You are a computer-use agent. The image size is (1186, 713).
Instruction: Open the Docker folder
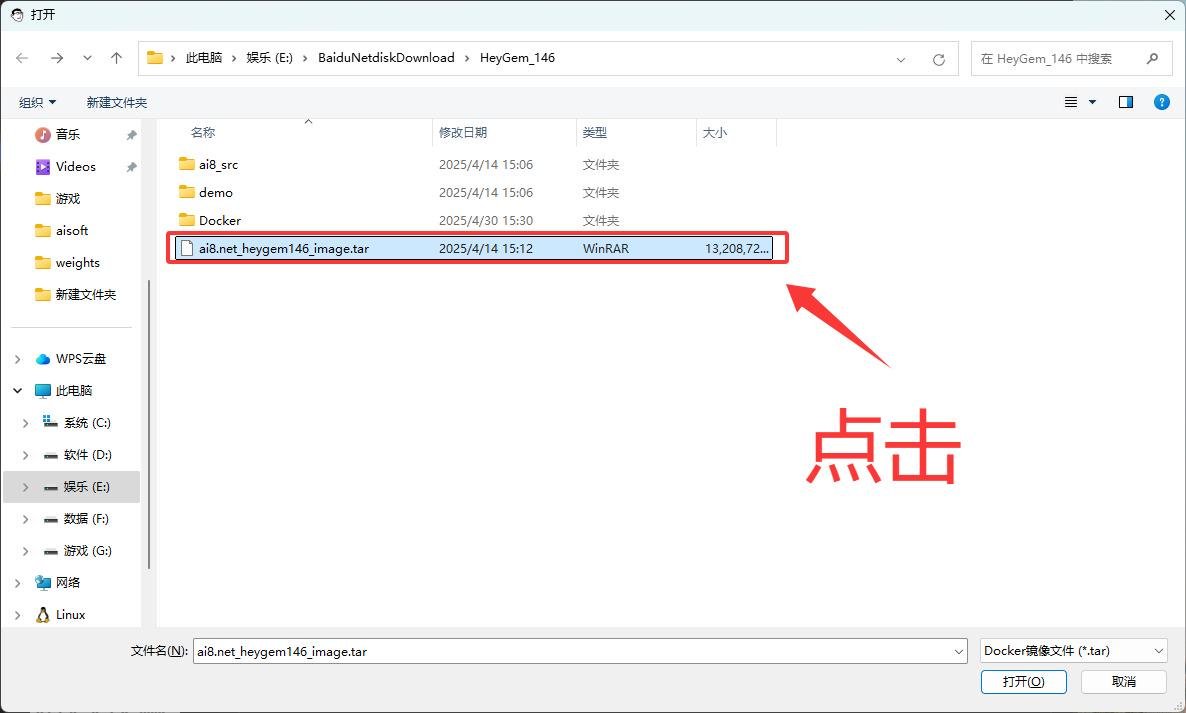pos(219,220)
